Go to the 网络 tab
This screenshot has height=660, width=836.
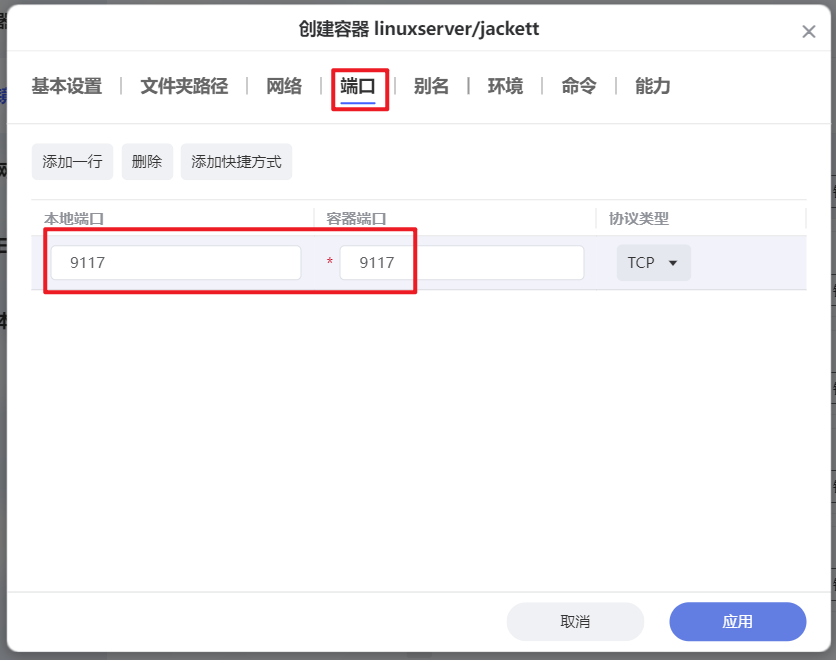tap(284, 86)
